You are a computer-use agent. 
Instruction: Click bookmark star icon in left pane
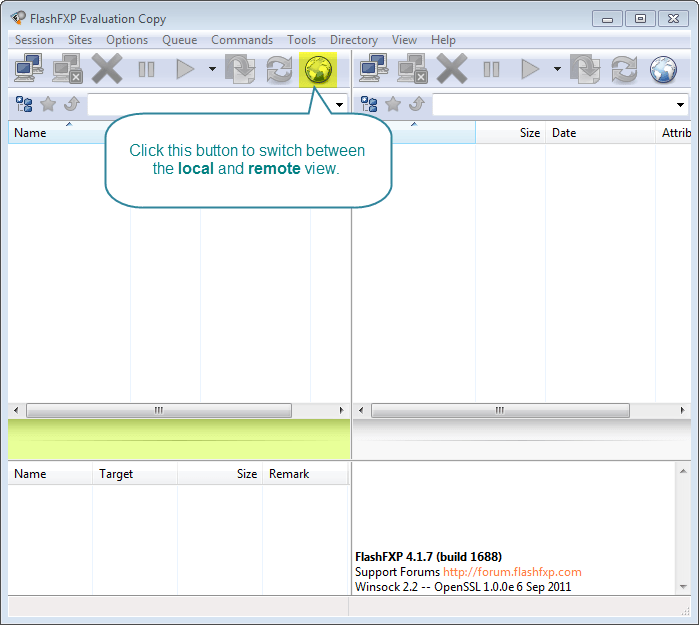[48, 104]
